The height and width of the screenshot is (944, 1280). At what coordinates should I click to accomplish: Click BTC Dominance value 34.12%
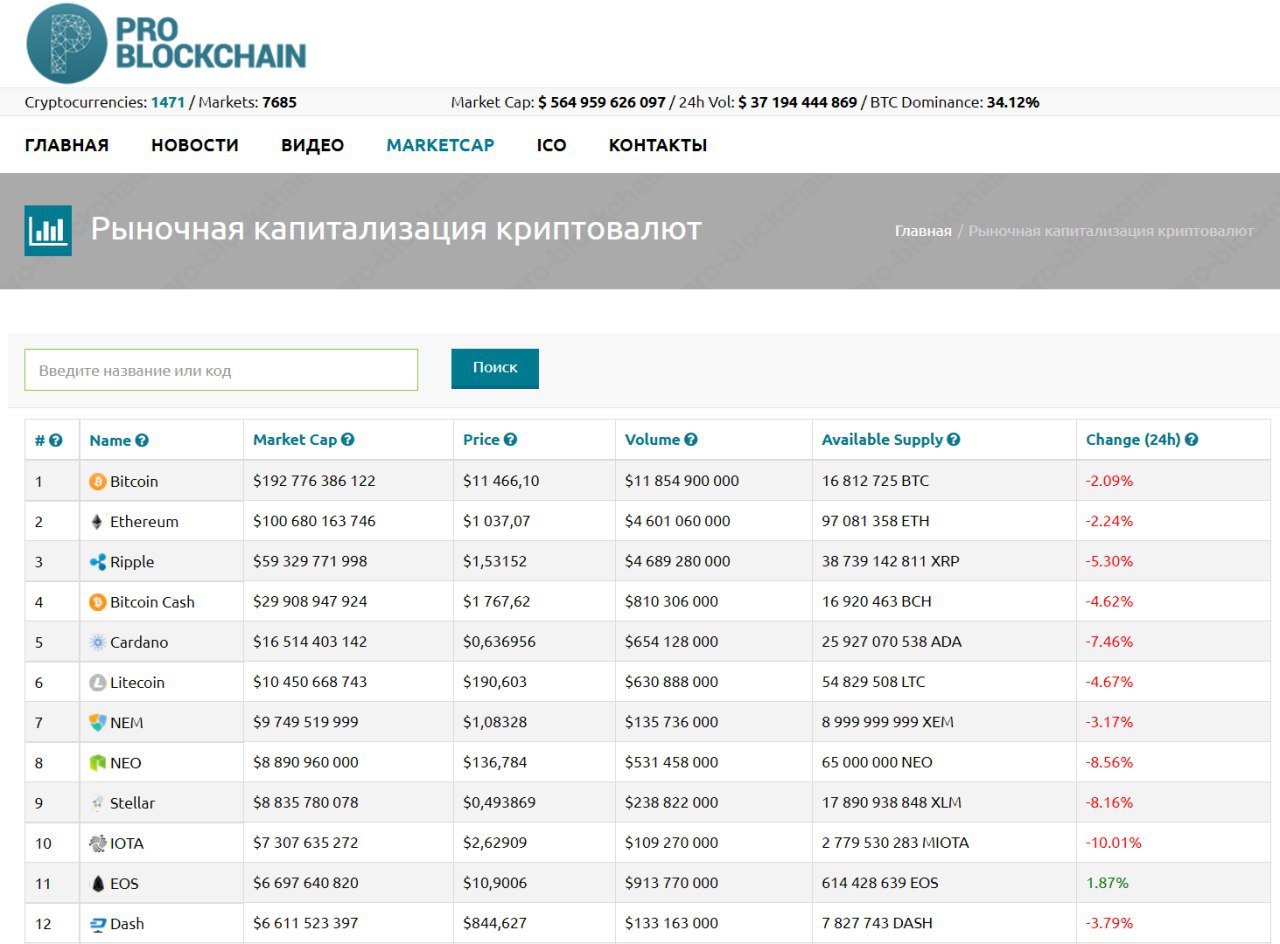coord(1013,102)
